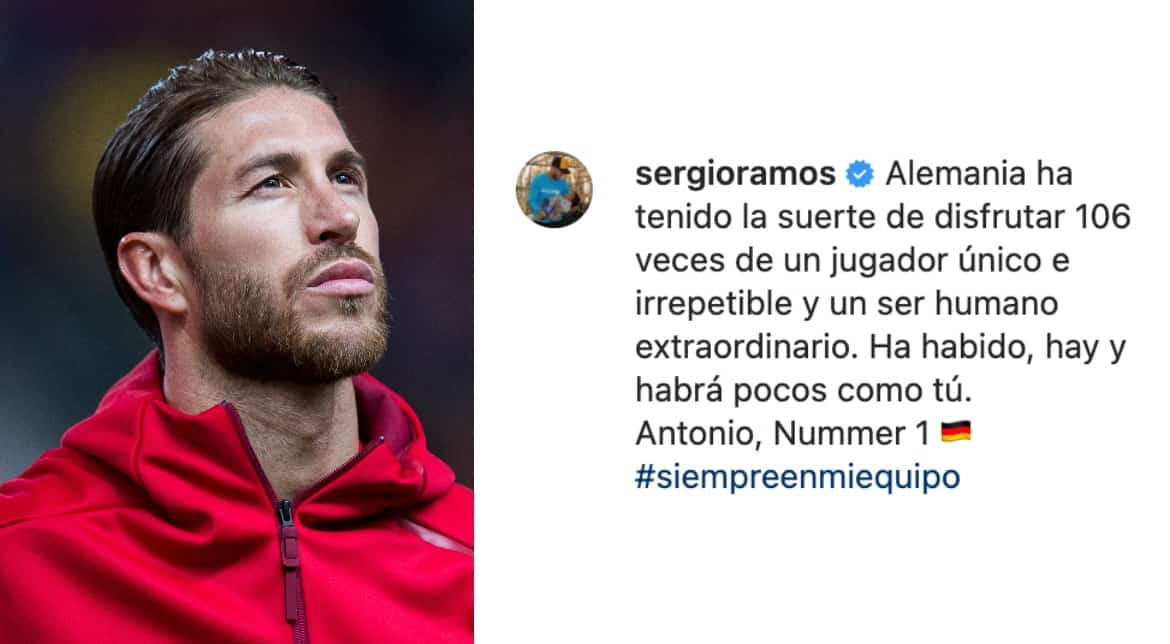Click the word "irrepetible" in the caption

click(x=714, y=304)
